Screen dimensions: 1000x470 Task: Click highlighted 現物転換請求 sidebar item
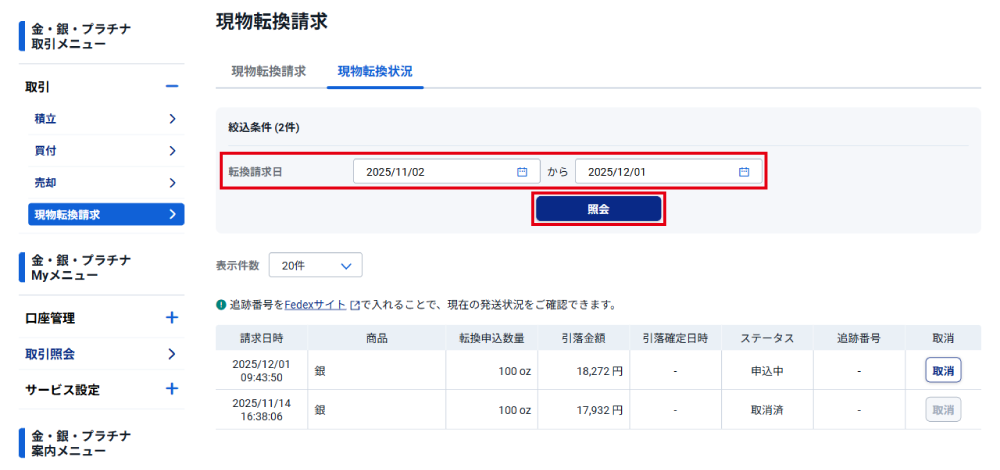105,214
